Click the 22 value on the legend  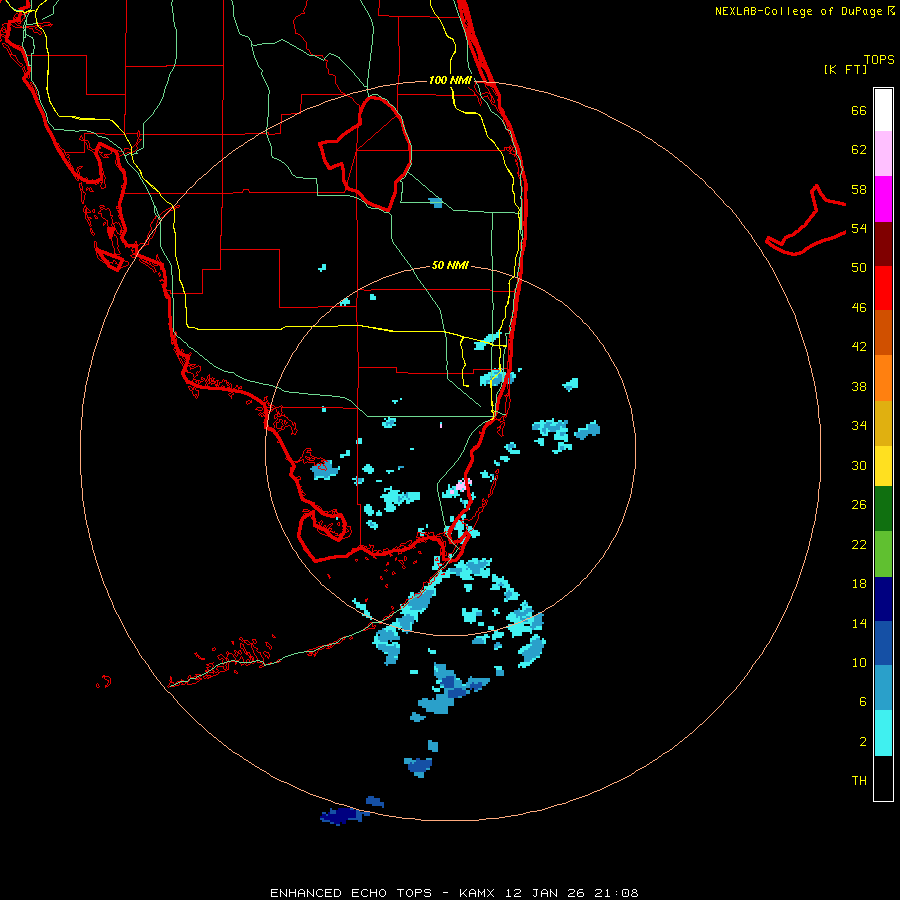point(859,545)
